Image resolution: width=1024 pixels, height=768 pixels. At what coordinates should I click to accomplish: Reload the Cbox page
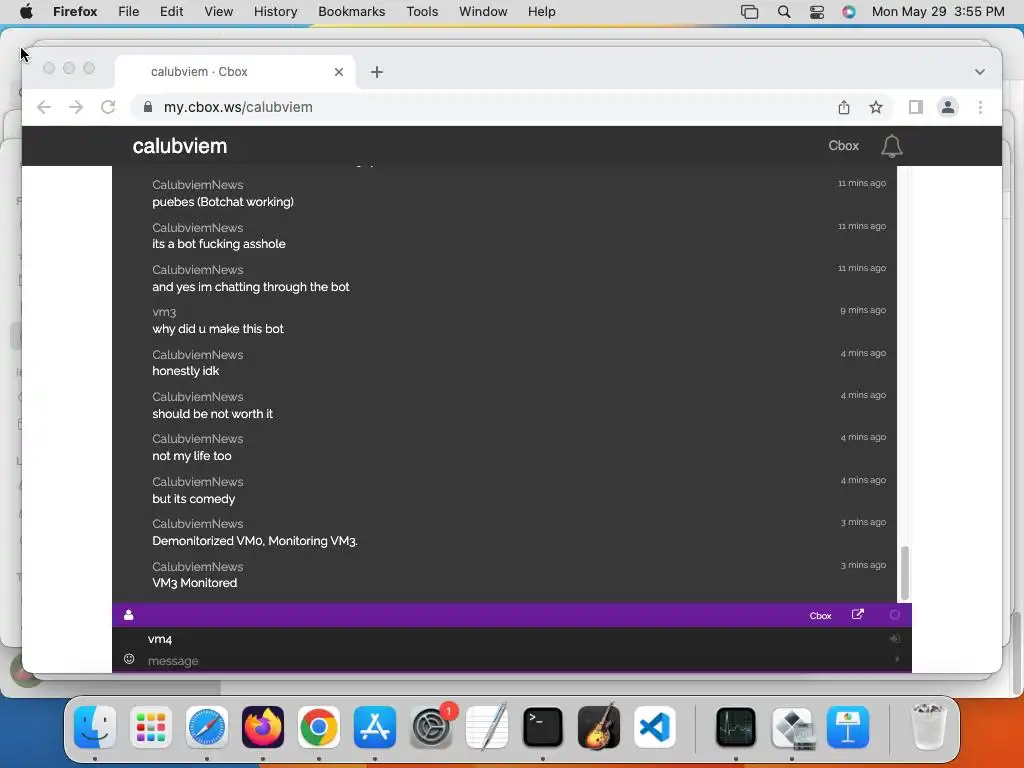108,107
